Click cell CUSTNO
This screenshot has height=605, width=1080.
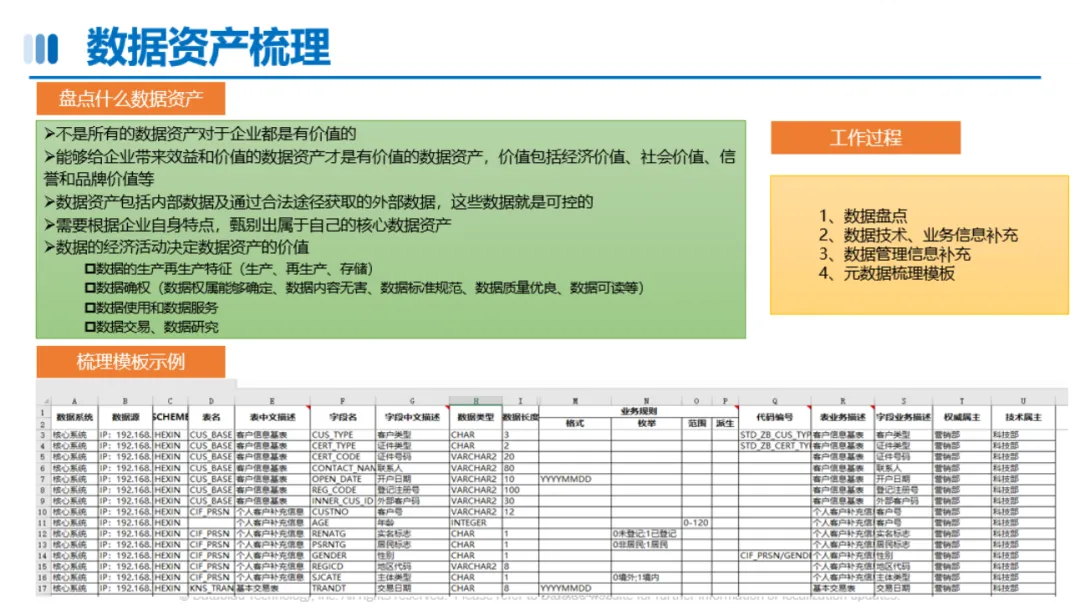[342, 512]
